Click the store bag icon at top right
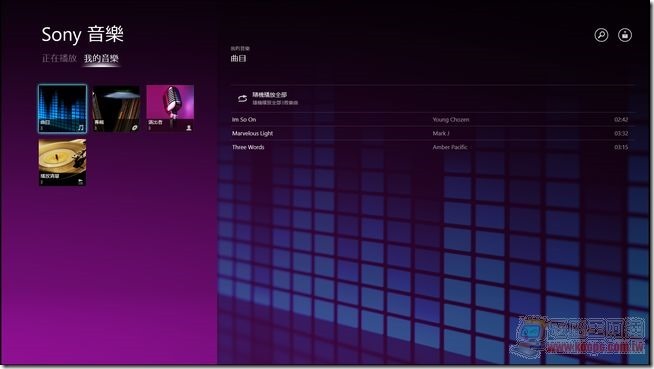 point(625,35)
